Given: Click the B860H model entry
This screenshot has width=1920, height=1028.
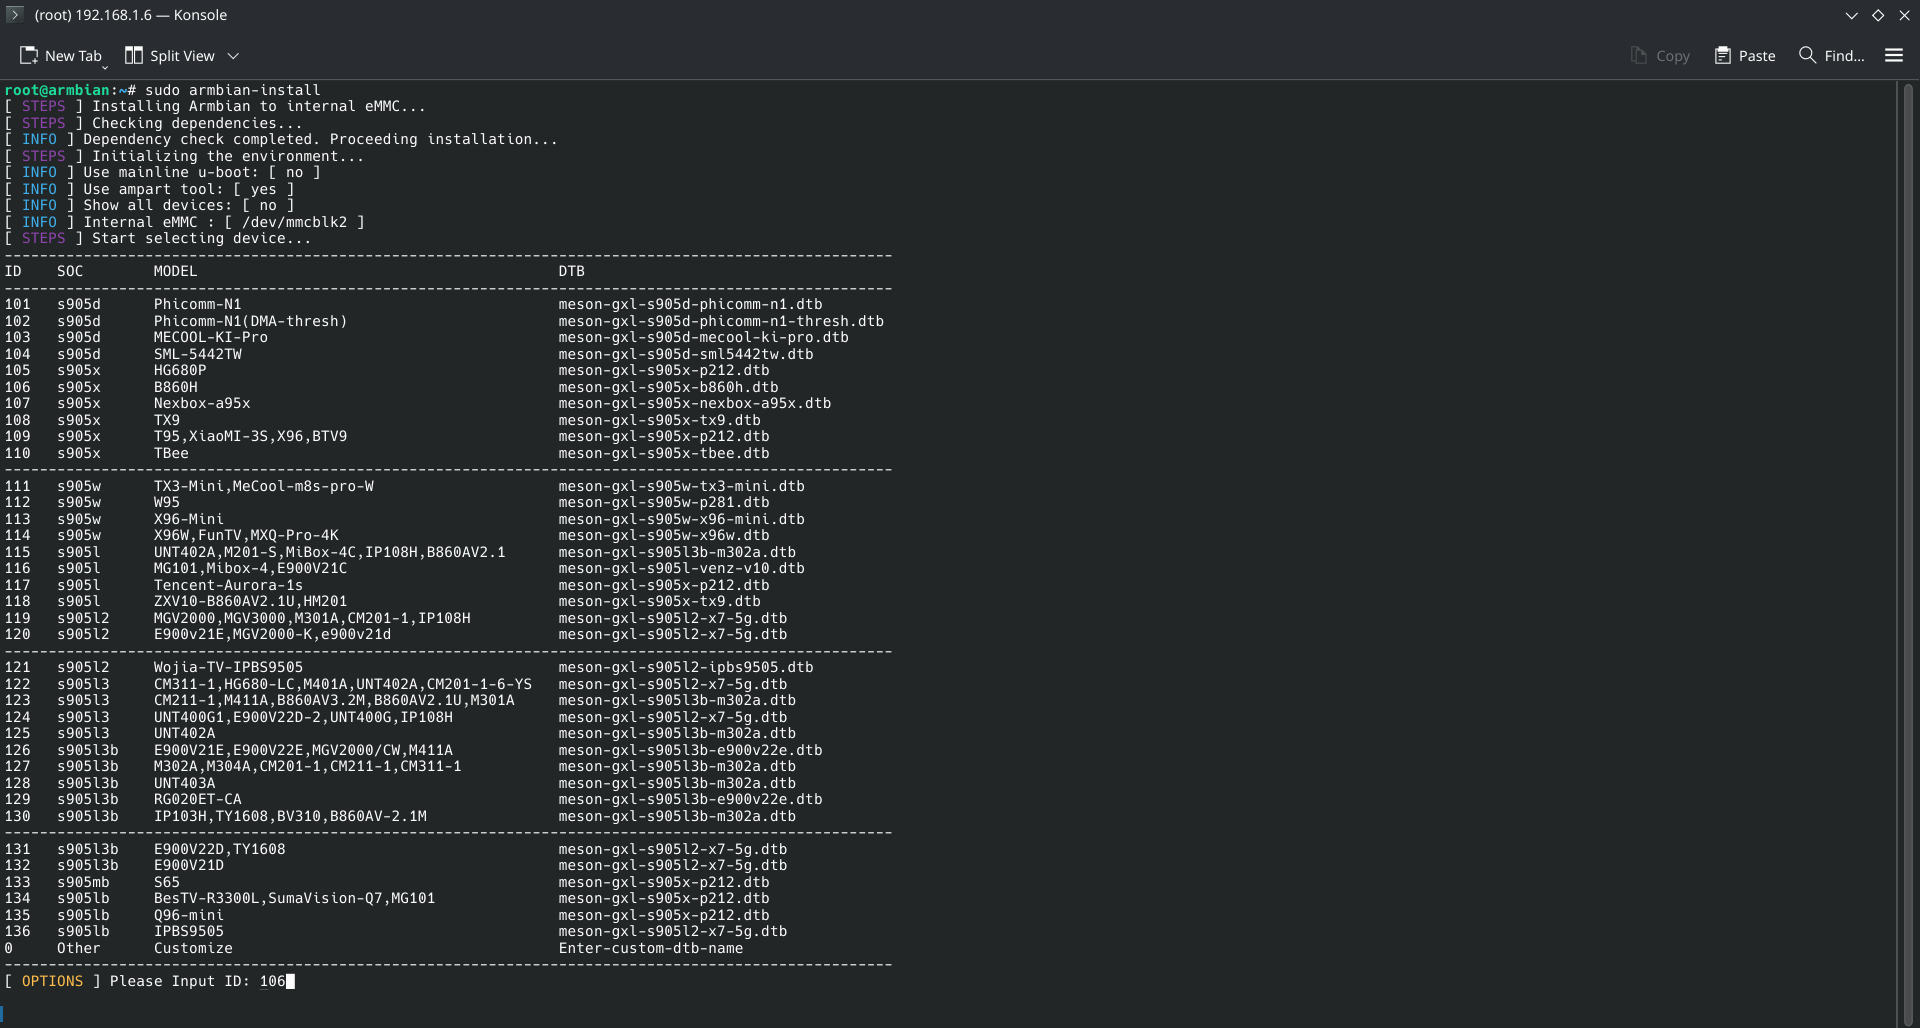Looking at the screenshot, I should point(175,387).
